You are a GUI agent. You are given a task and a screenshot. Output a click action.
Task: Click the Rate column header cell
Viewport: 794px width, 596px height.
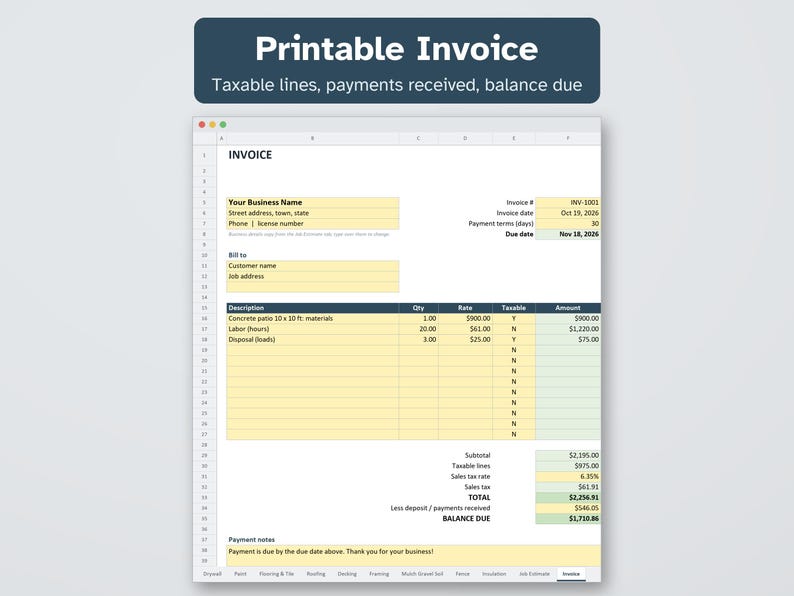click(x=465, y=308)
